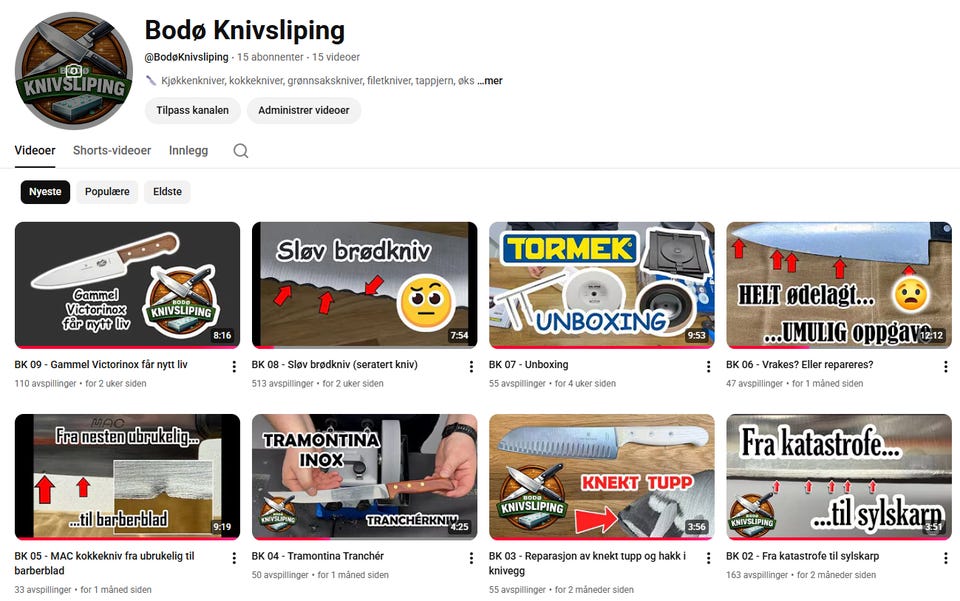Open three-dot menu for BK 06 video
This screenshot has height=601, width=960.
pos(945,367)
